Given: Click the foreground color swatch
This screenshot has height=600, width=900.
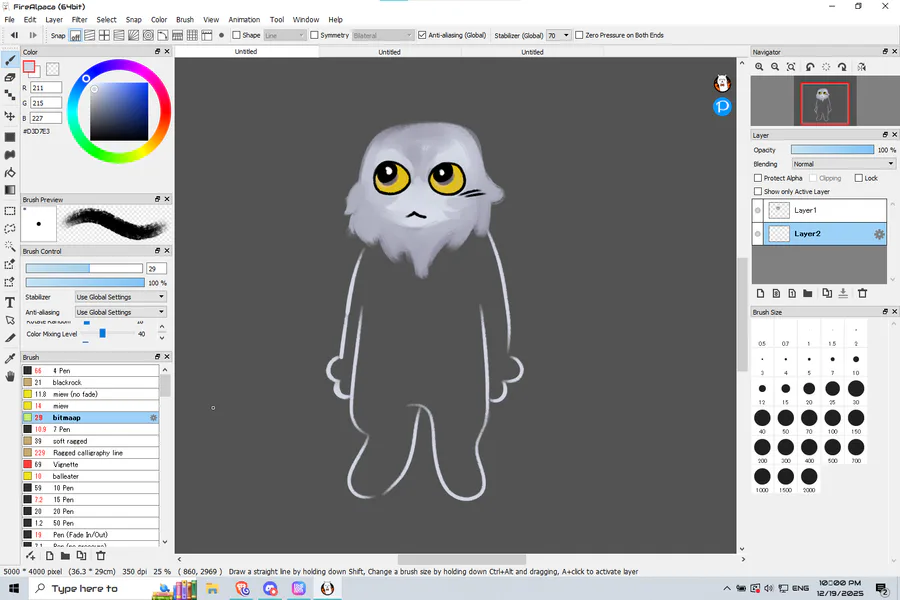Looking at the screenshot, I should click(x=29, y=67).
